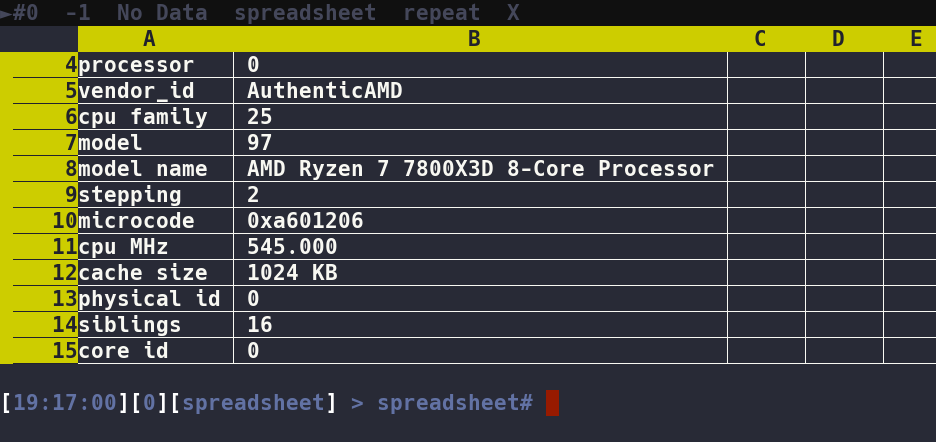Click the arrow marker in the top bar
This screenshot has width=936, height=442.
point(6,13)
